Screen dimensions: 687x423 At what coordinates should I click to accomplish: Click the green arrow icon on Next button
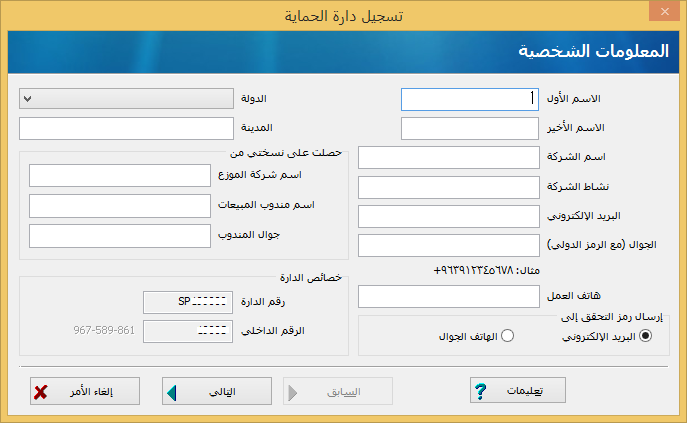pyautogui.click(x=171, y=391)
